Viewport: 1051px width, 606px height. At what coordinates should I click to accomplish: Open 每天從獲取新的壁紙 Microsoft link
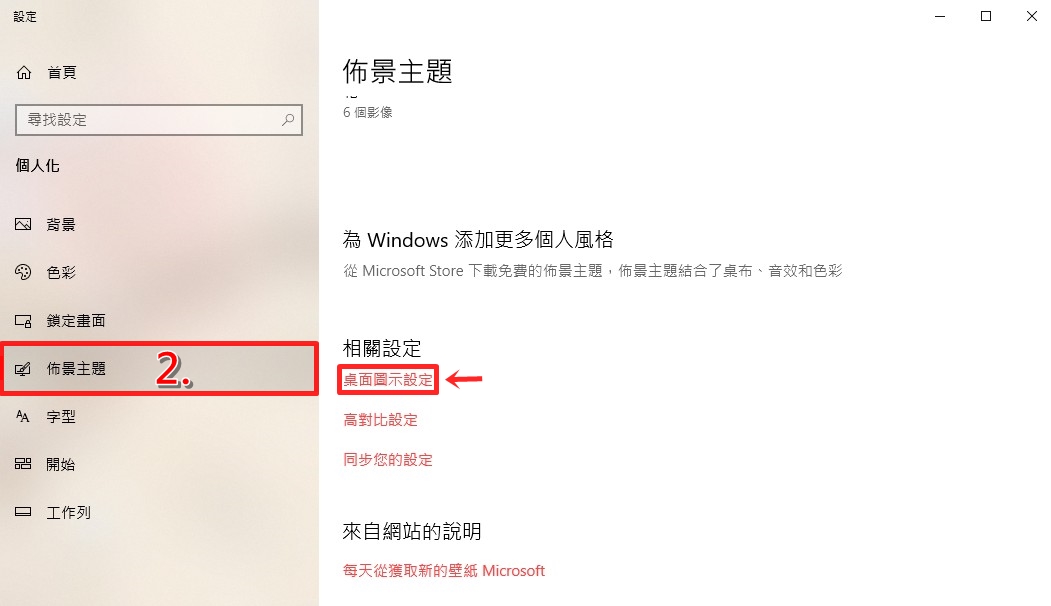click(444, 570)
